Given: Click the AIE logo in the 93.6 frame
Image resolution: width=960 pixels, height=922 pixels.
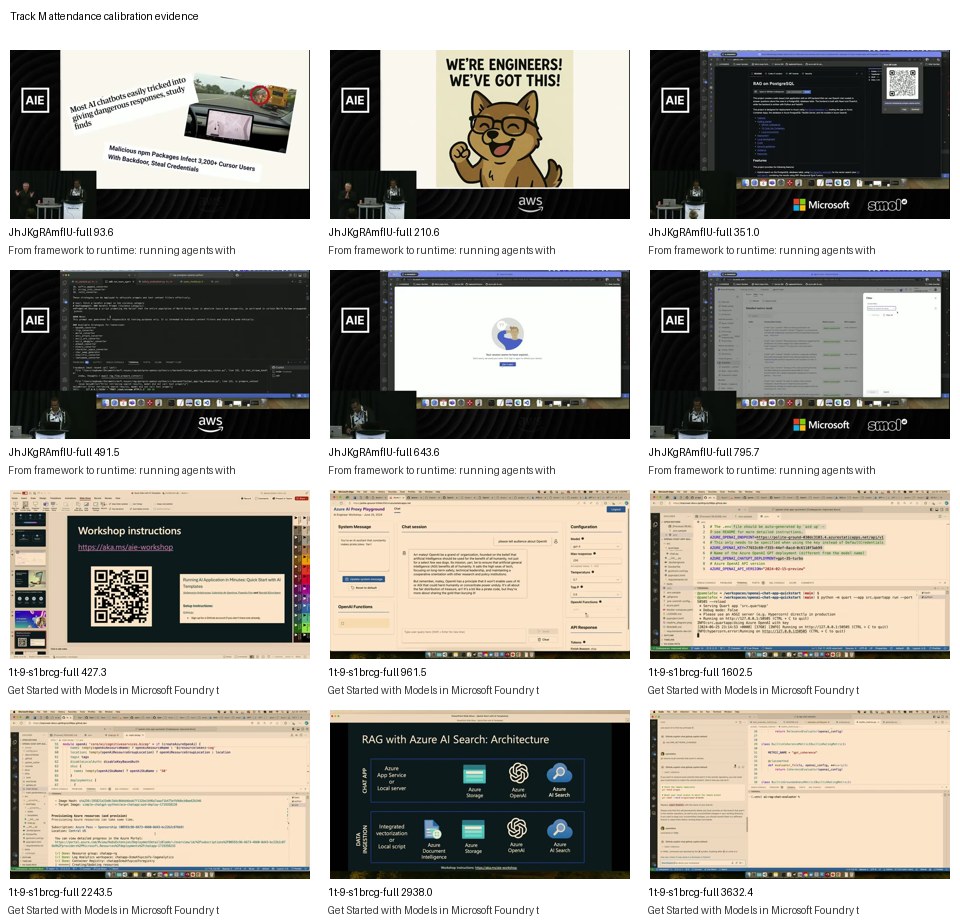Looking at the screenshot, I should coord(34,100).
